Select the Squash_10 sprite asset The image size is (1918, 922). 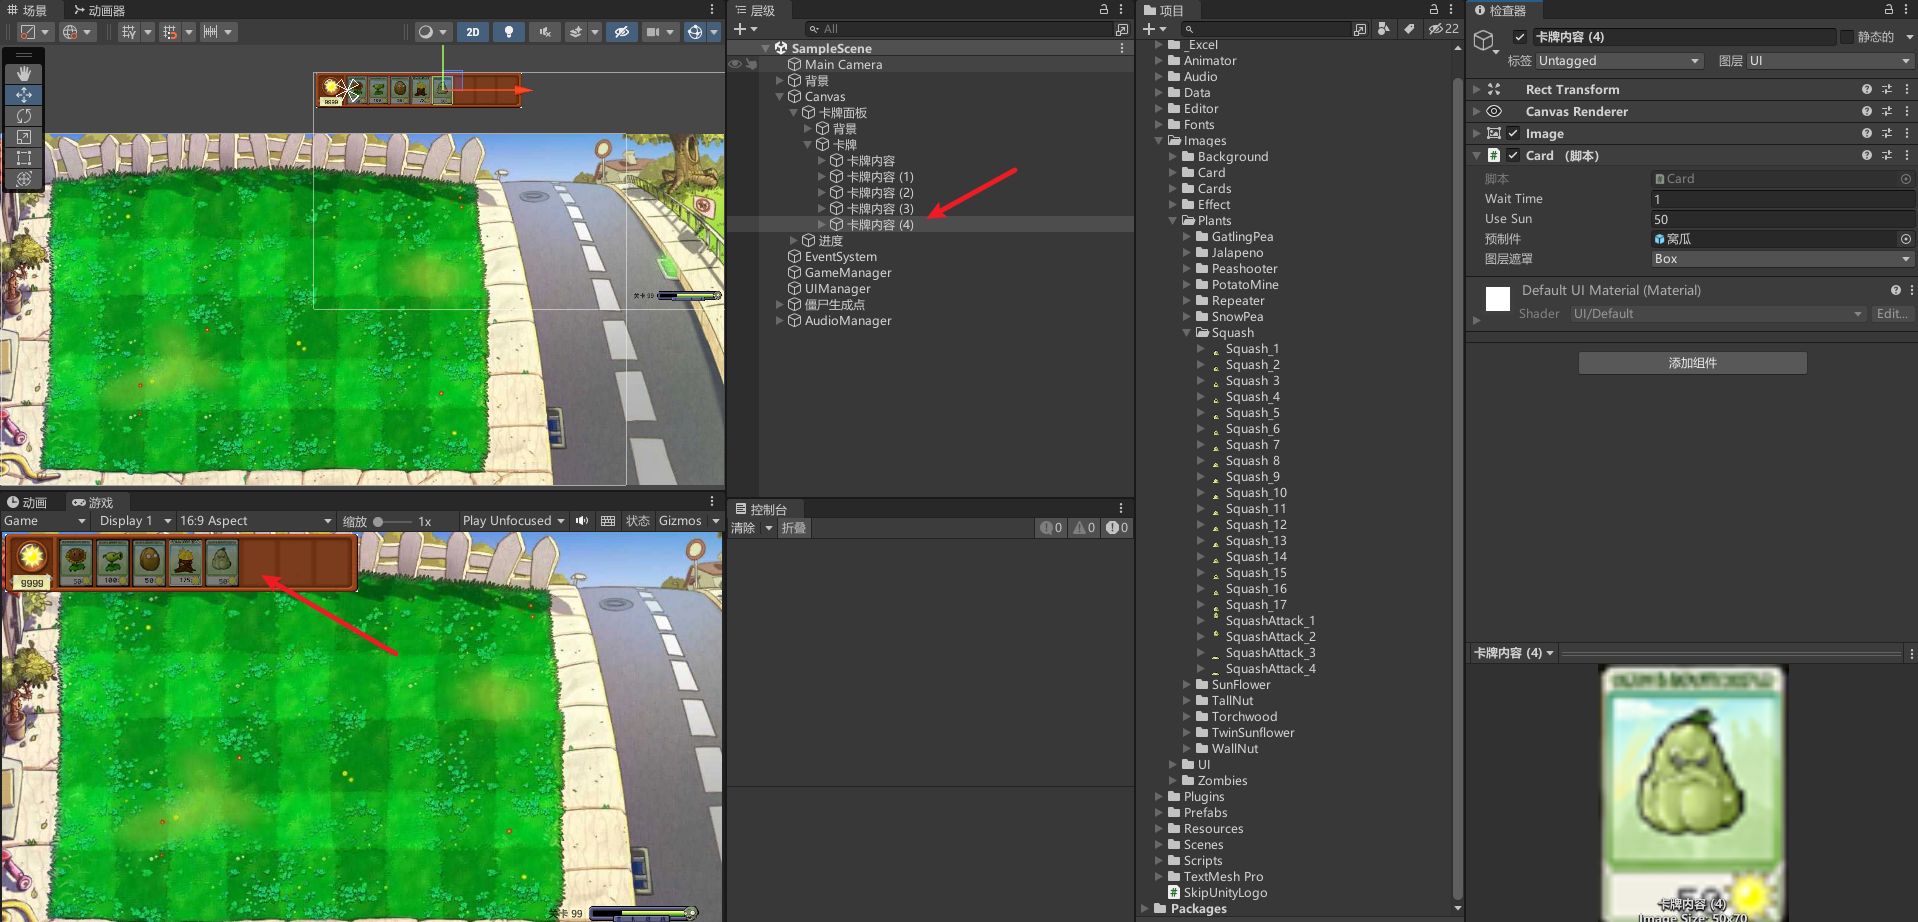coord(1256,493)
